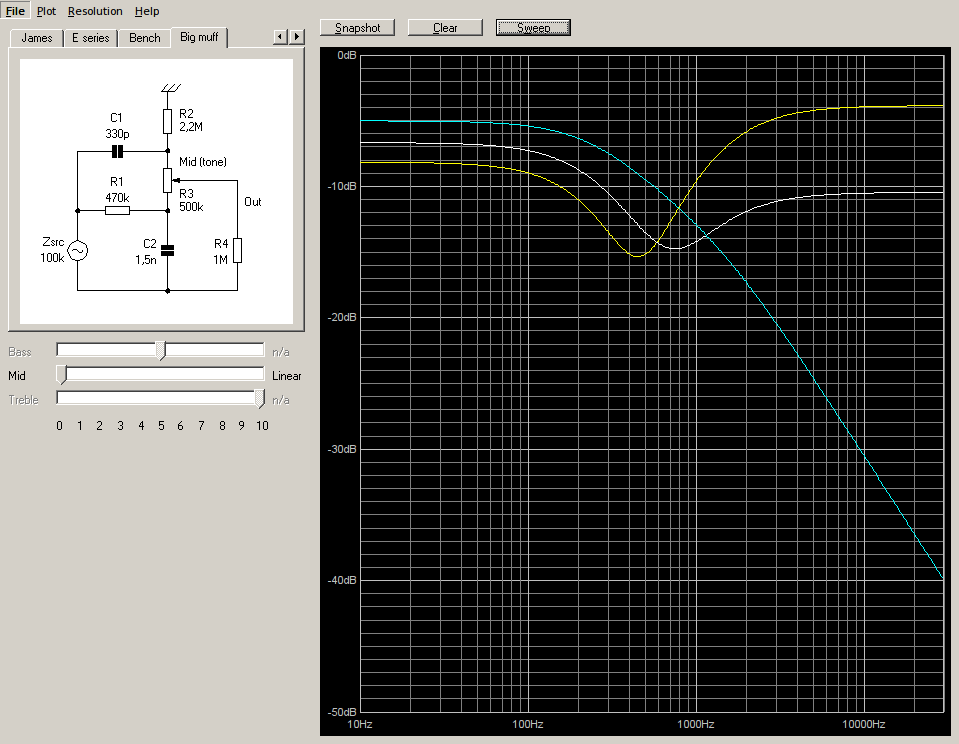Select the R1 470k resistor in schematic
Screen dimensions: 959x744
click(x=117, y=211)
